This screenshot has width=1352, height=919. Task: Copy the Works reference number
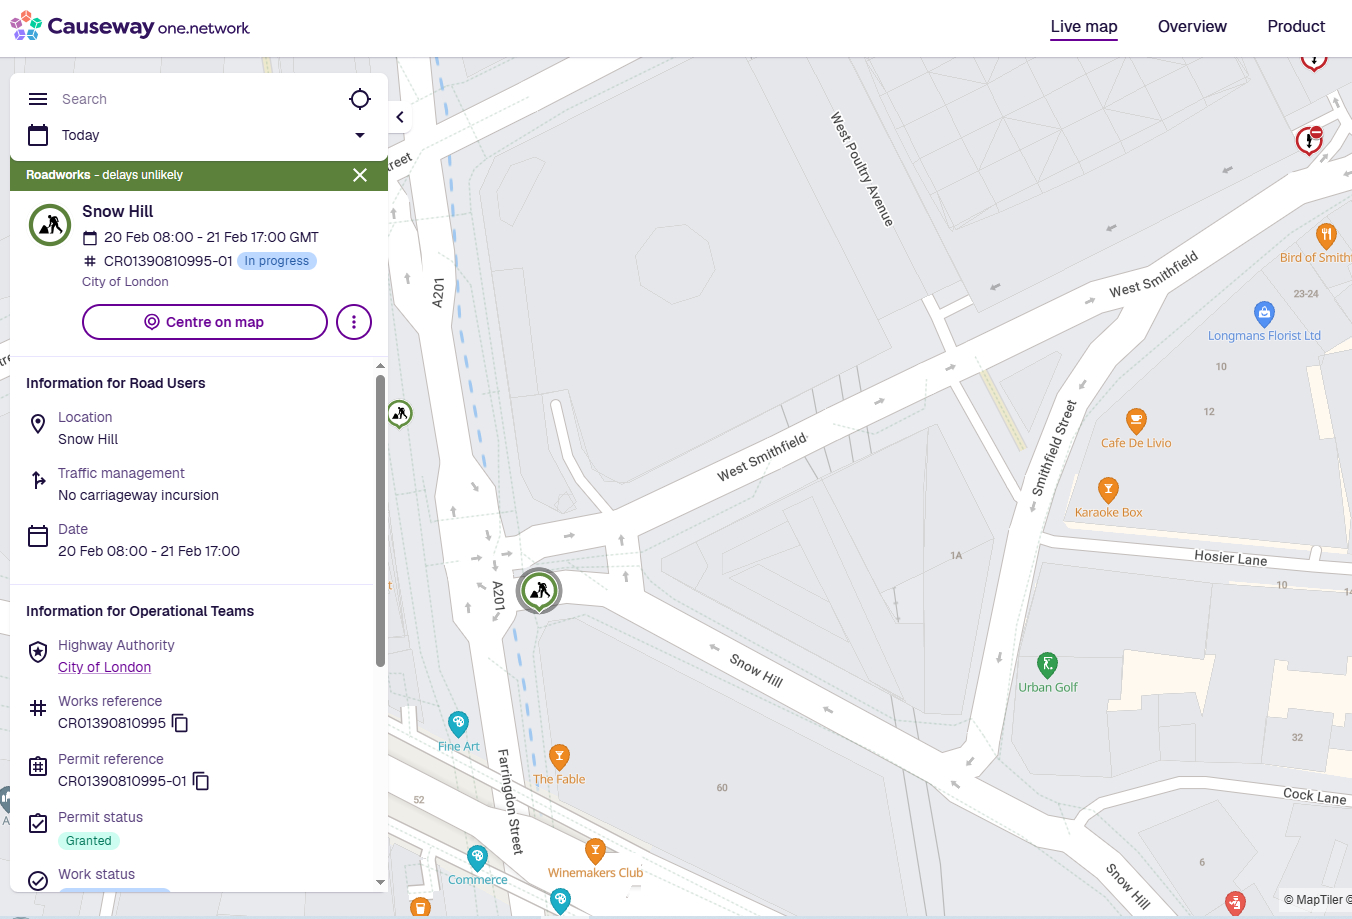(180, 723)
